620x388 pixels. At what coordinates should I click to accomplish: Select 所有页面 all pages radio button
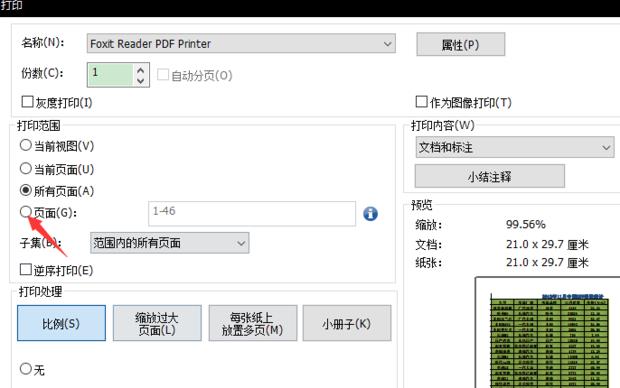(26, 190)
